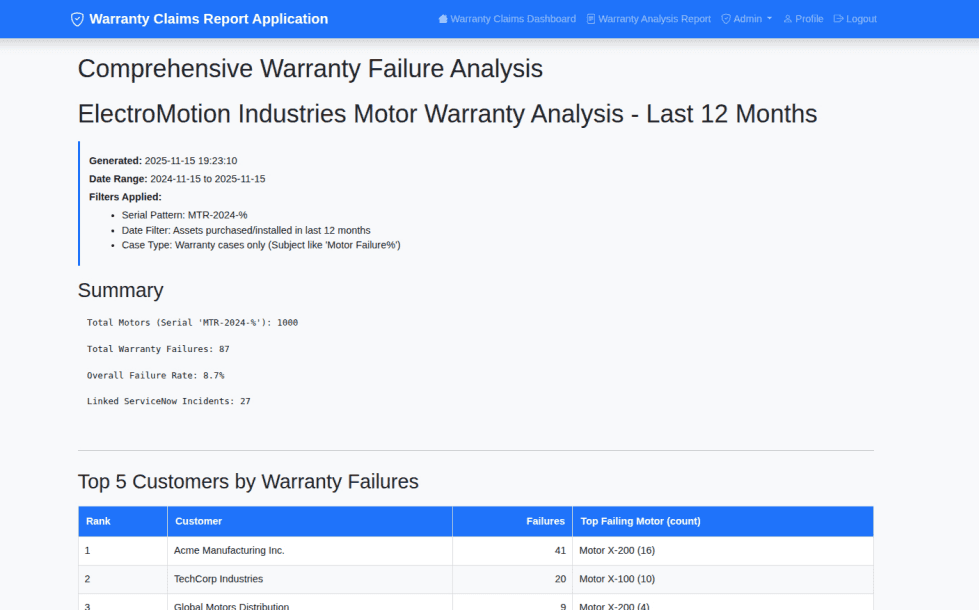Click the Customer column header
Viewport: 979px width, 610px height.
tap(198, 521)
